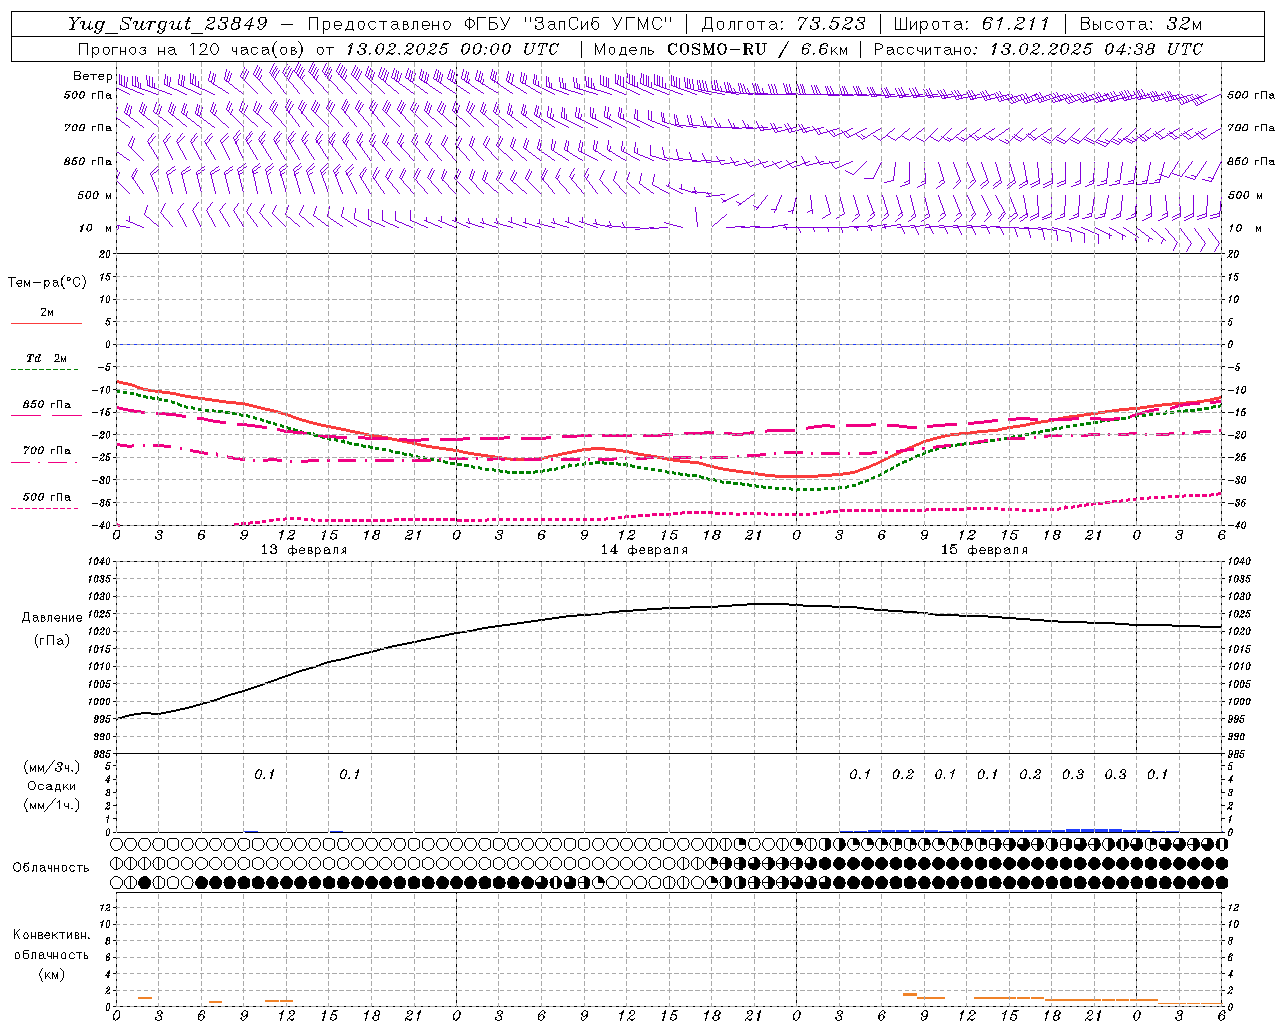The image size is (1280, 1024).
Task: Click the (км) convective cloud unit
Action: pyautogui.click(x=51, y=973)
